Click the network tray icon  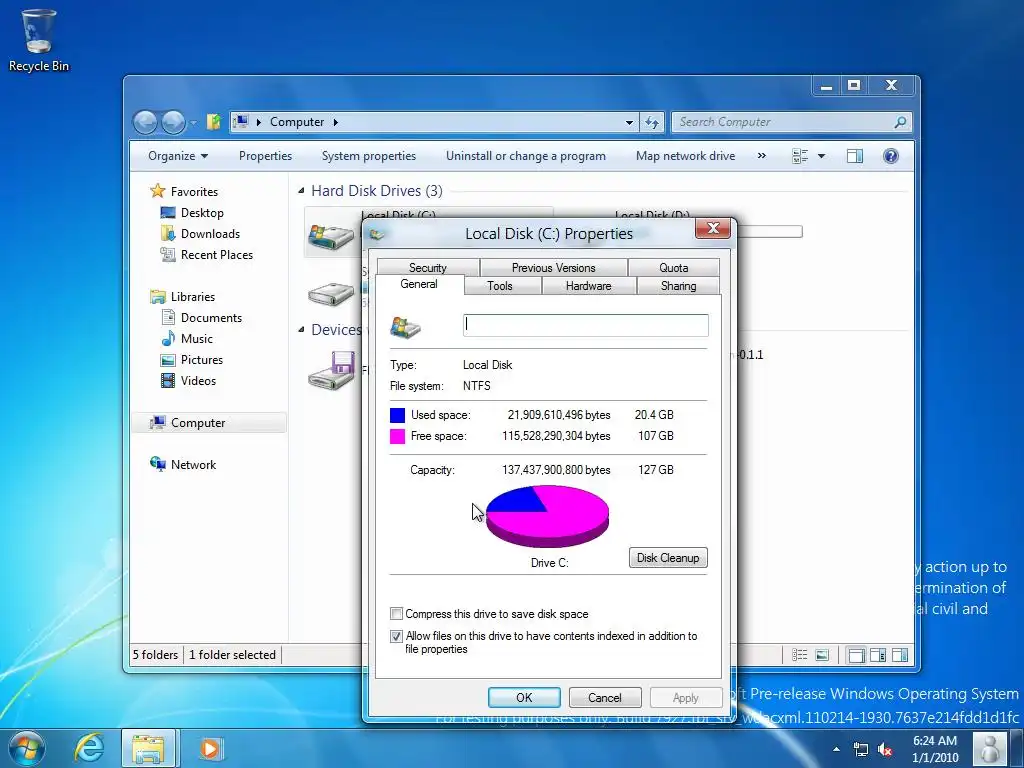861,749
